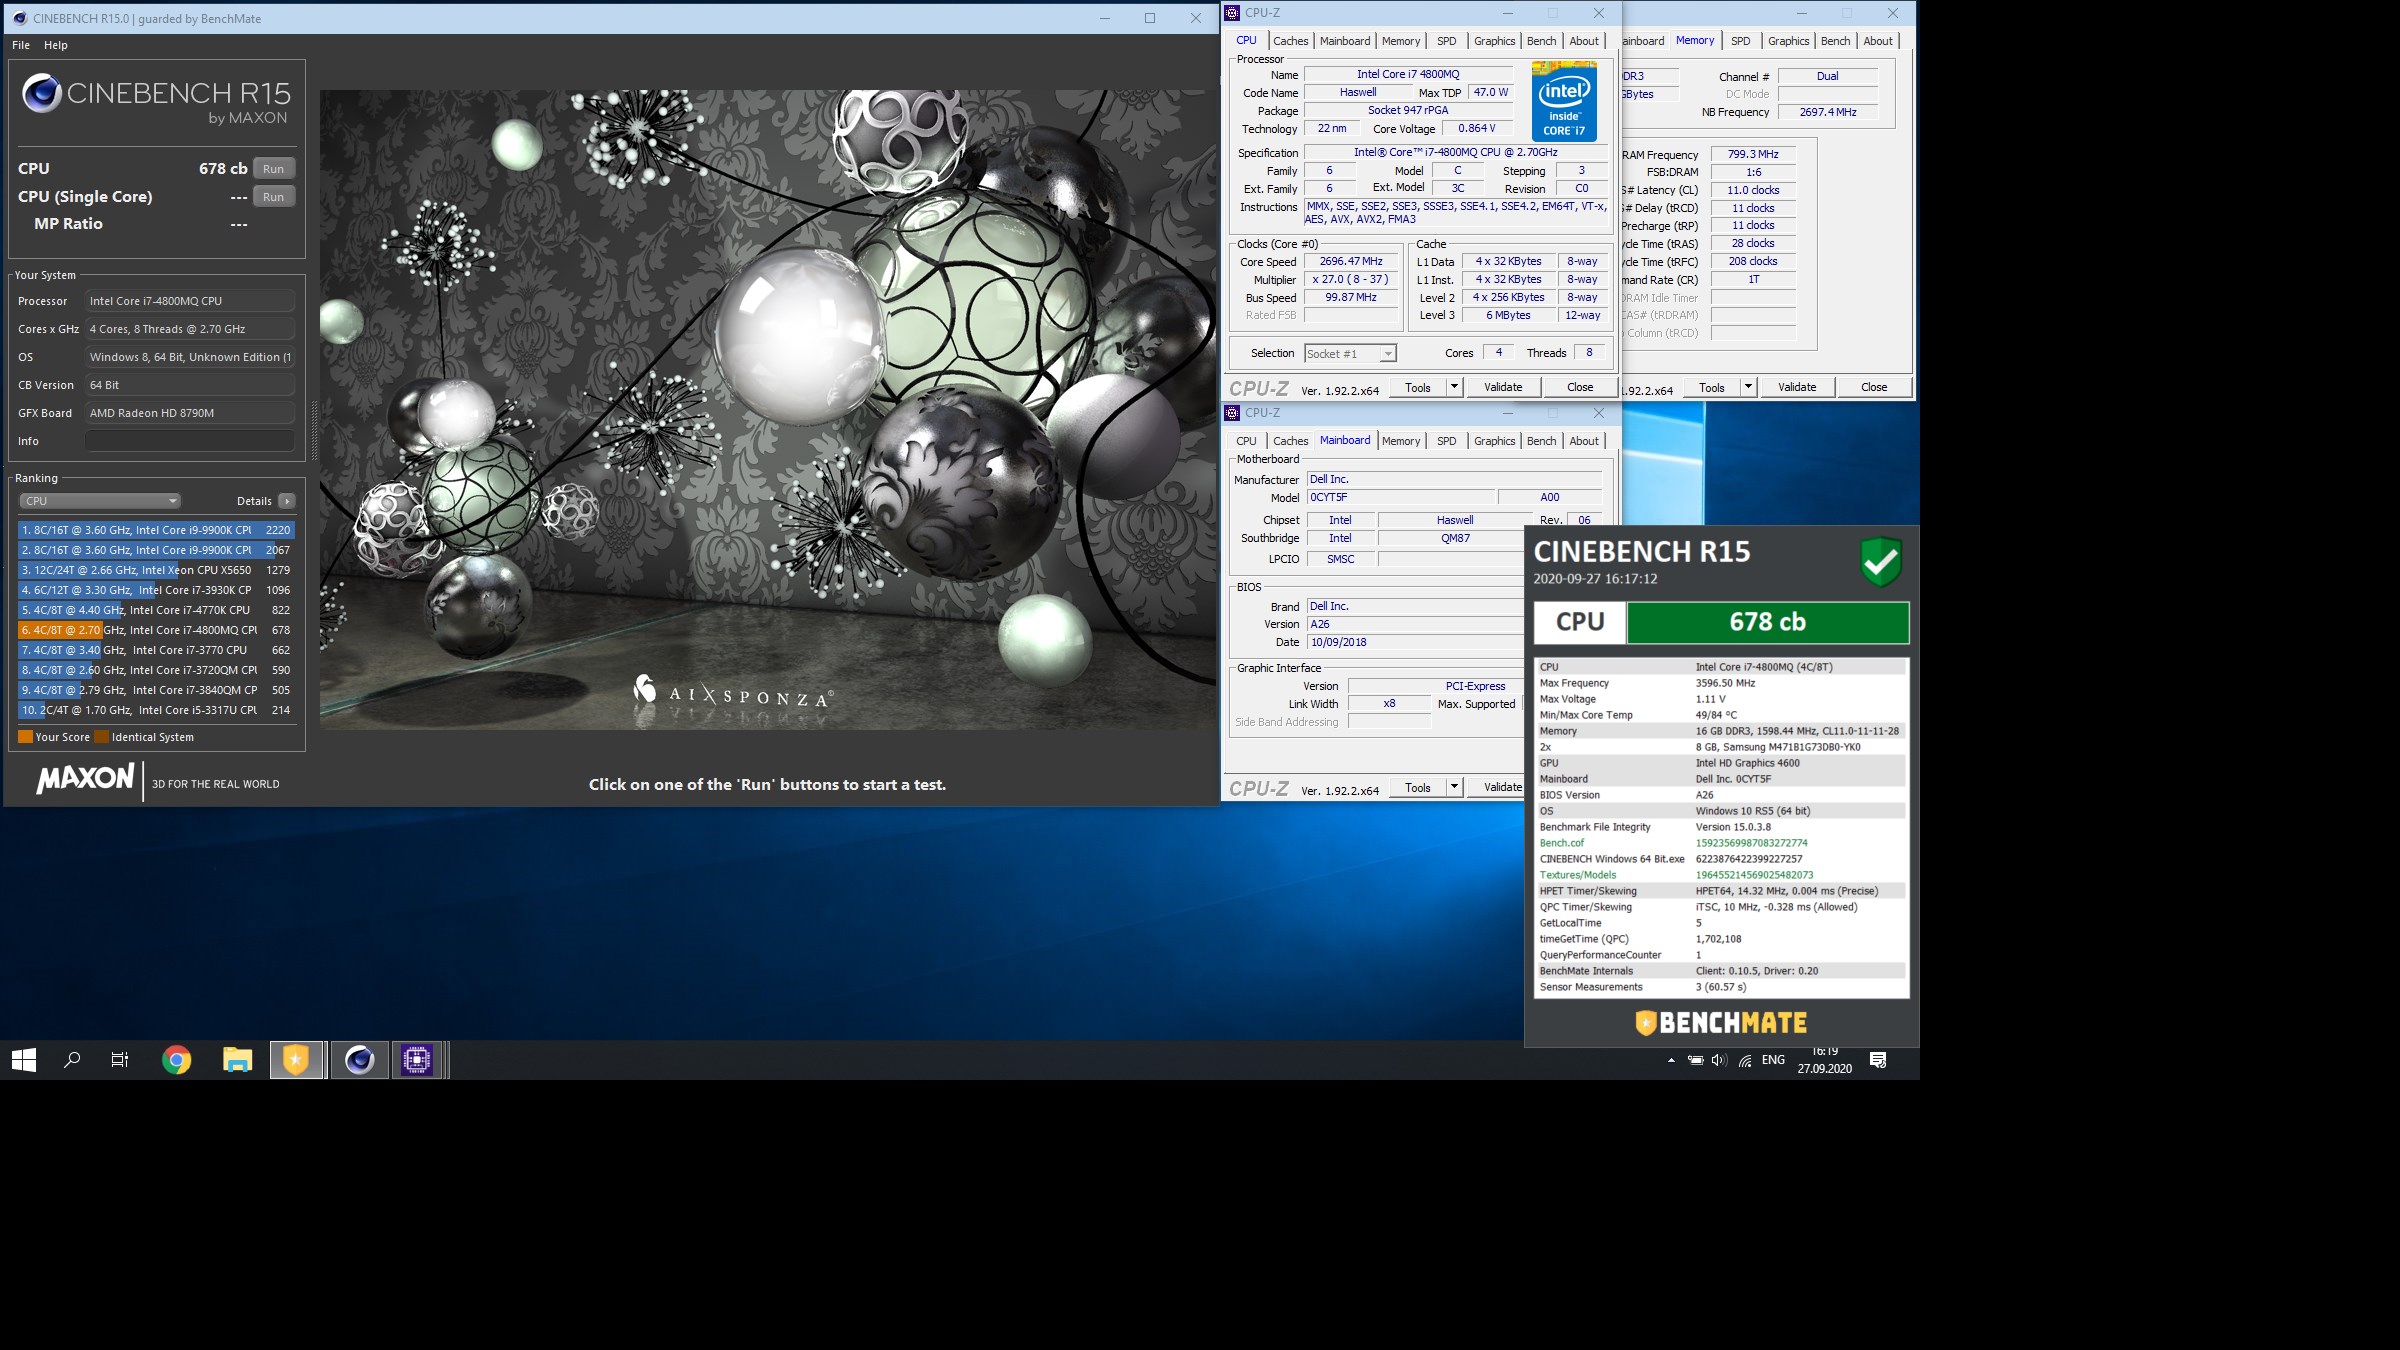Click the Details arrow in Ranking

(x=287, y=501)
